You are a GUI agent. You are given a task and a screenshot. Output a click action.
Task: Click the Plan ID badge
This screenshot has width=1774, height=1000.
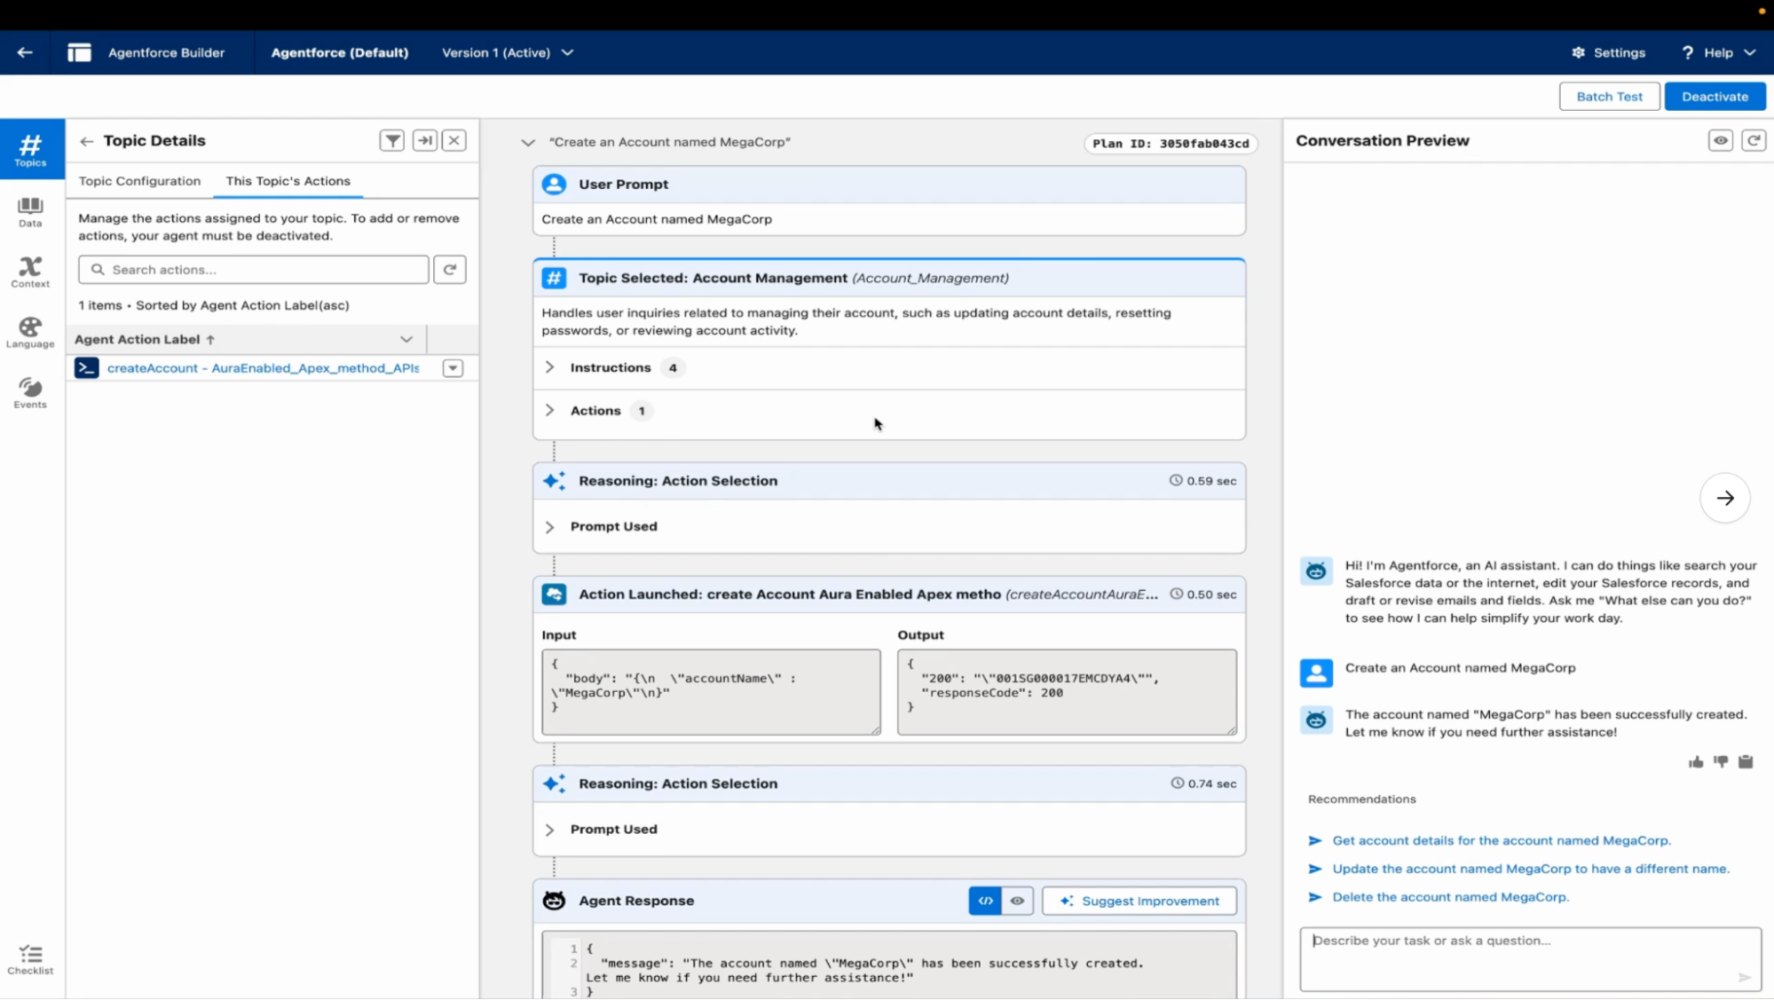(x=1170, y=143)
